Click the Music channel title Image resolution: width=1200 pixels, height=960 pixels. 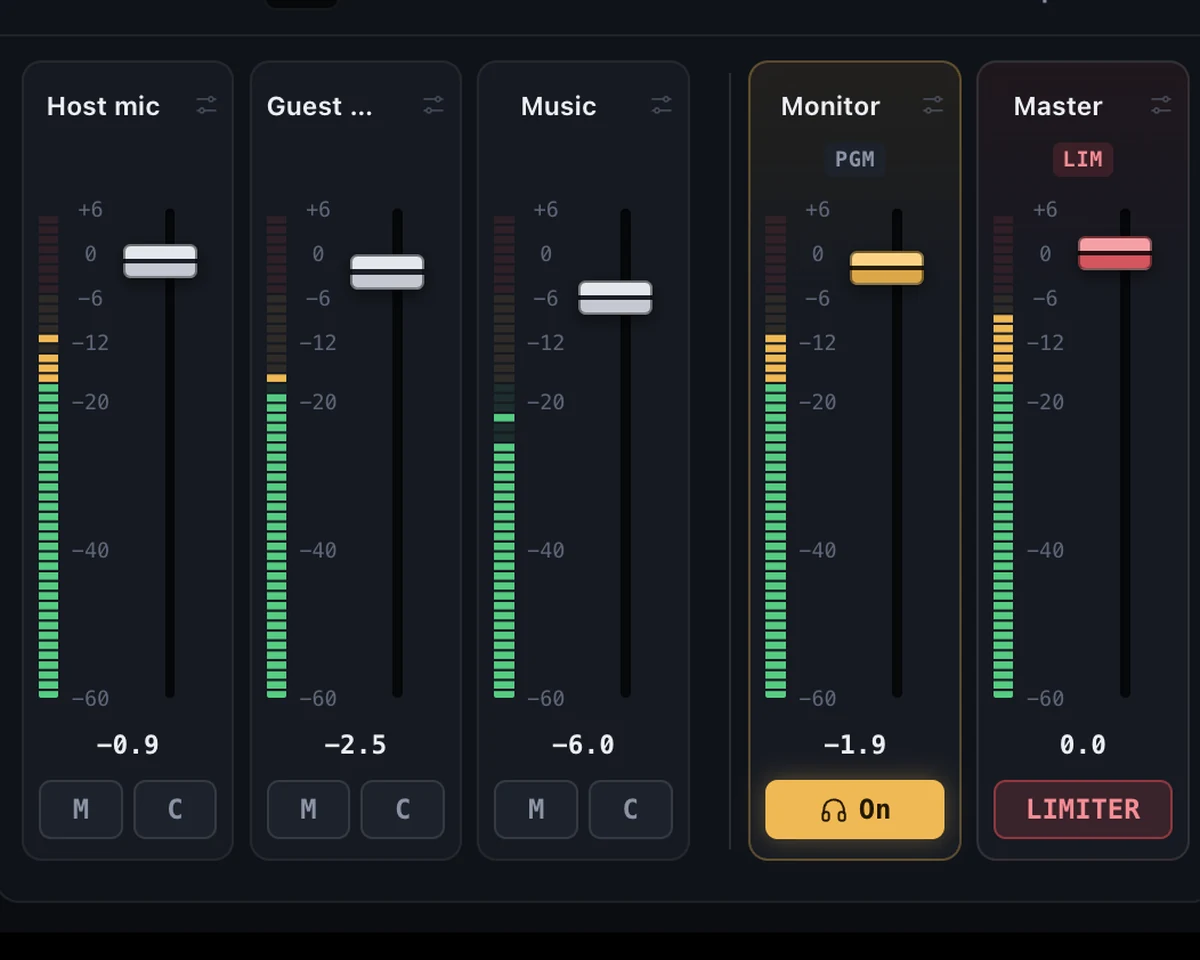click(558, 106)
